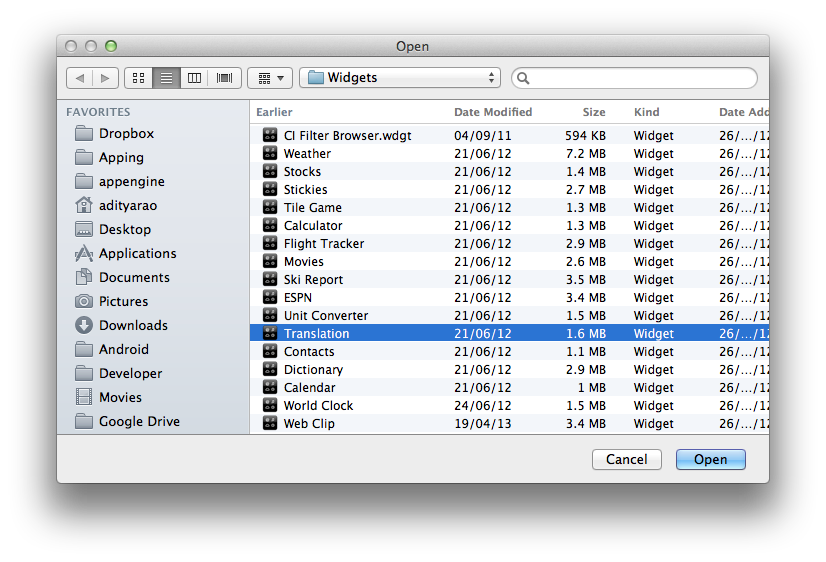The image size is (826, 562).
Task: Go forward to next folder
Action: pyautogui.click(x=106, y=78)
